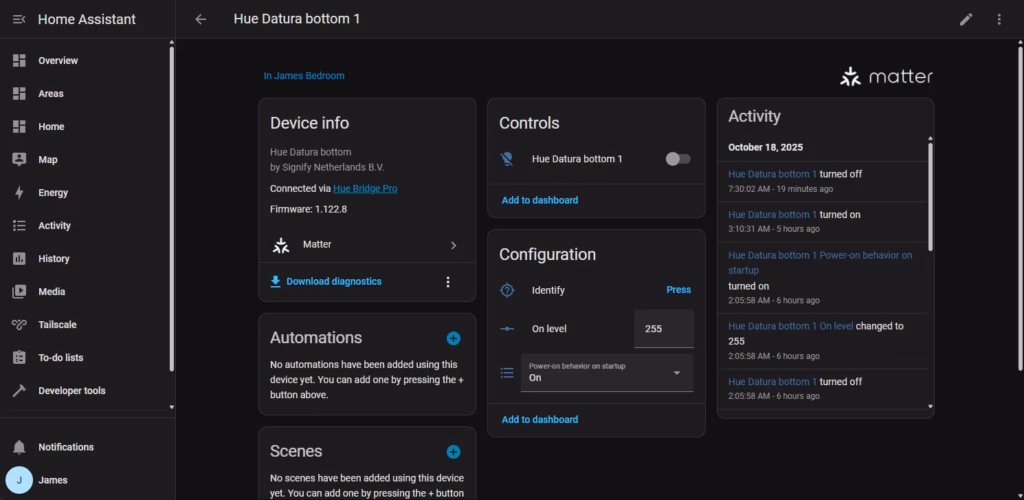Open To-do lists from the sidebar
1024x500 pixels.
click(60, 358)
